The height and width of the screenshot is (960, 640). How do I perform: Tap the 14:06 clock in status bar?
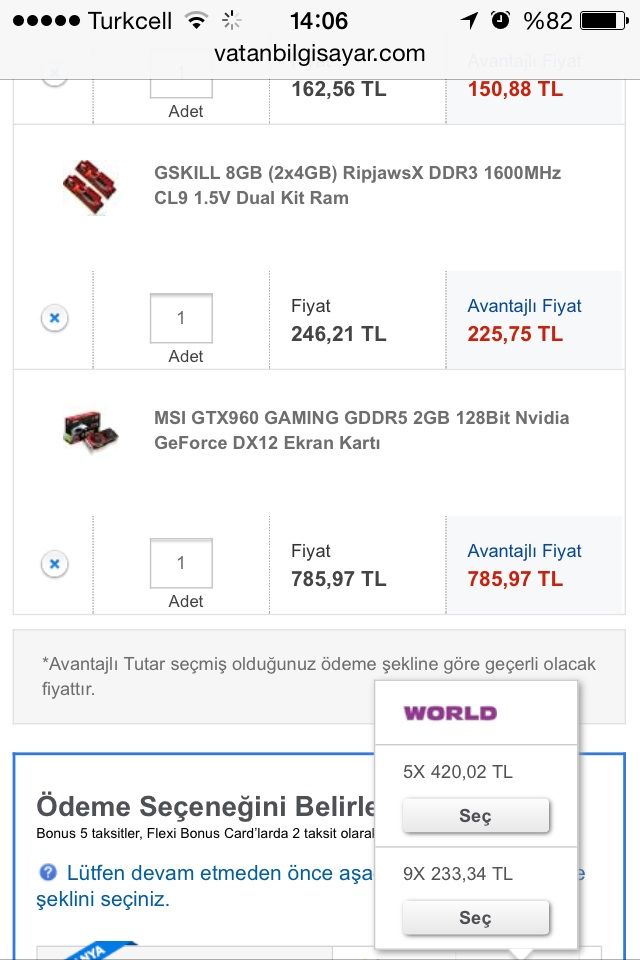coord(318,21)
